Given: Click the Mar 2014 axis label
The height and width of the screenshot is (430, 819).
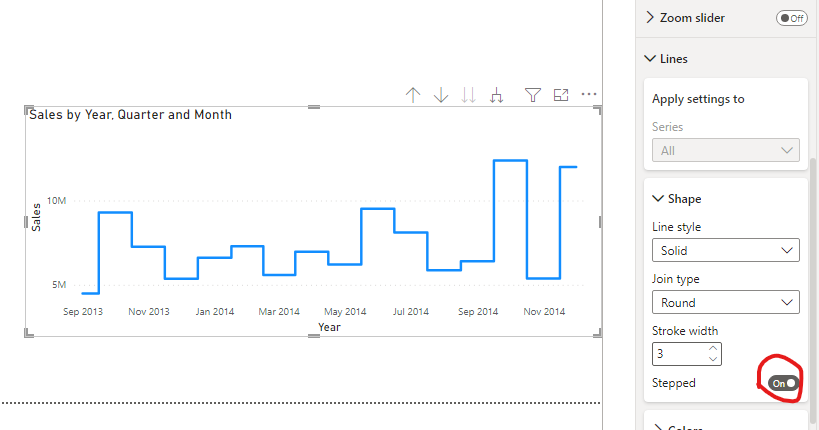Looking at the screenshot, I should pyautogui.click(x=279, y=311).
